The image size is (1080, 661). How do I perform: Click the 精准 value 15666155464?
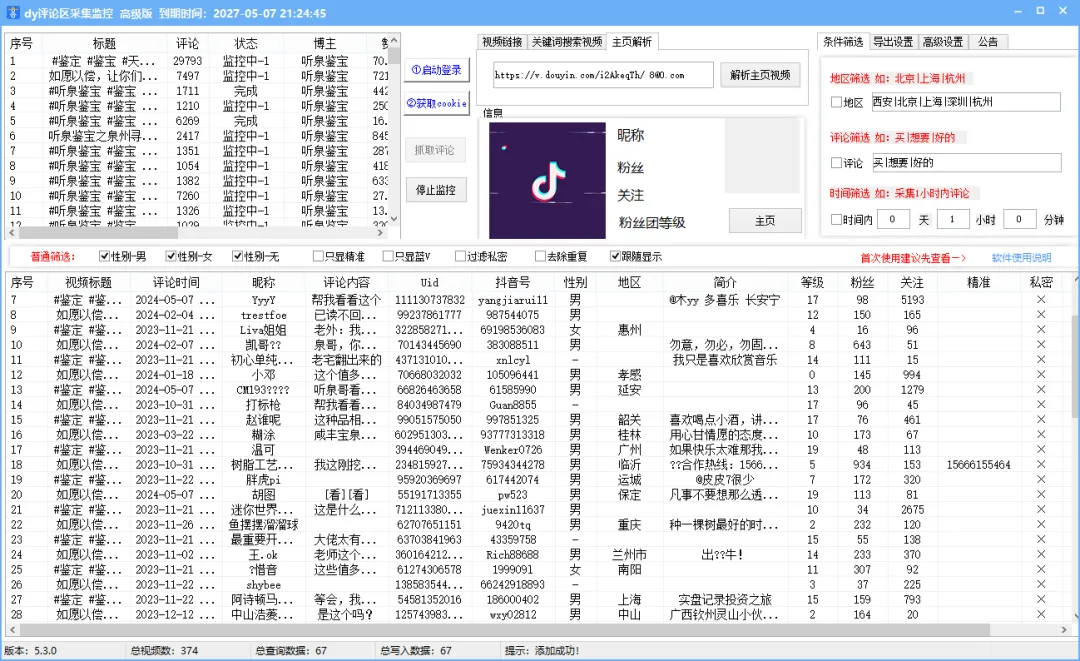pos(978,465)
